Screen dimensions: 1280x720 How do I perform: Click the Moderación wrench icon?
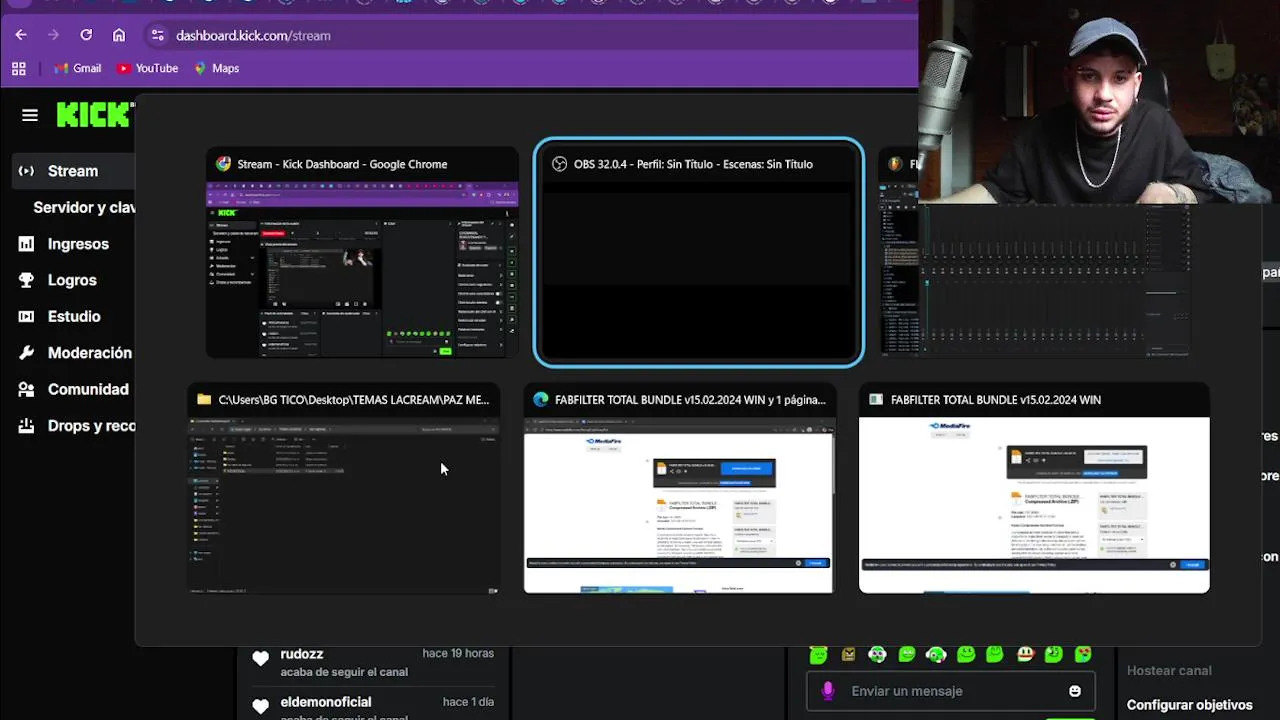27,353
